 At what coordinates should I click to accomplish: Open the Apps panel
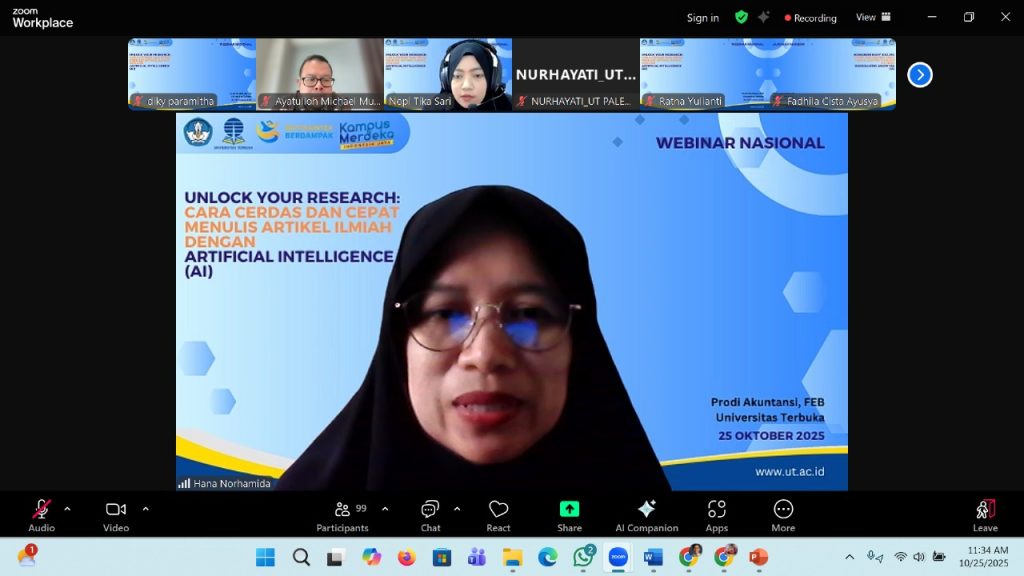pos(716,514)
